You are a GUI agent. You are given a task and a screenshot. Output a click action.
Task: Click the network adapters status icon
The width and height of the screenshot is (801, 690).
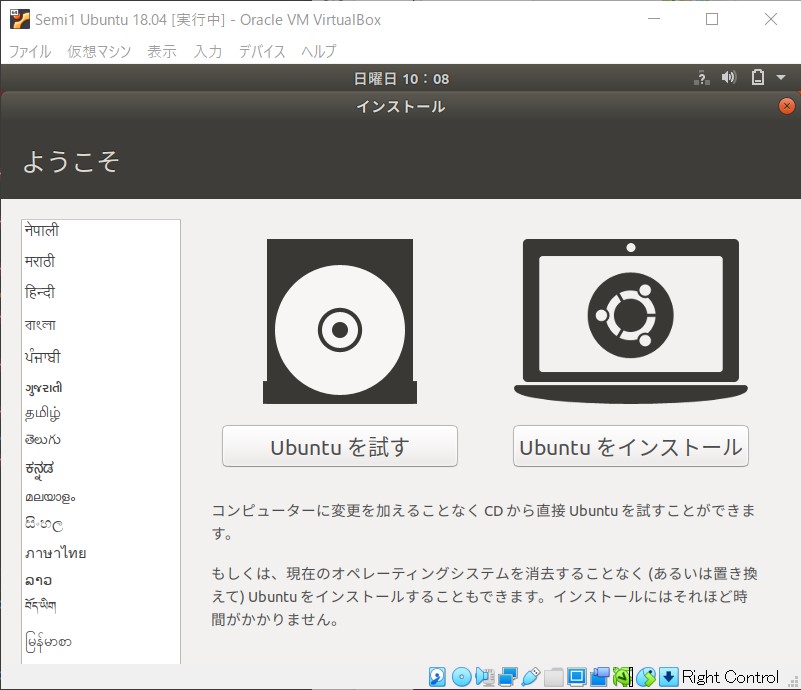pyautogui.click(x=508, y=677)
